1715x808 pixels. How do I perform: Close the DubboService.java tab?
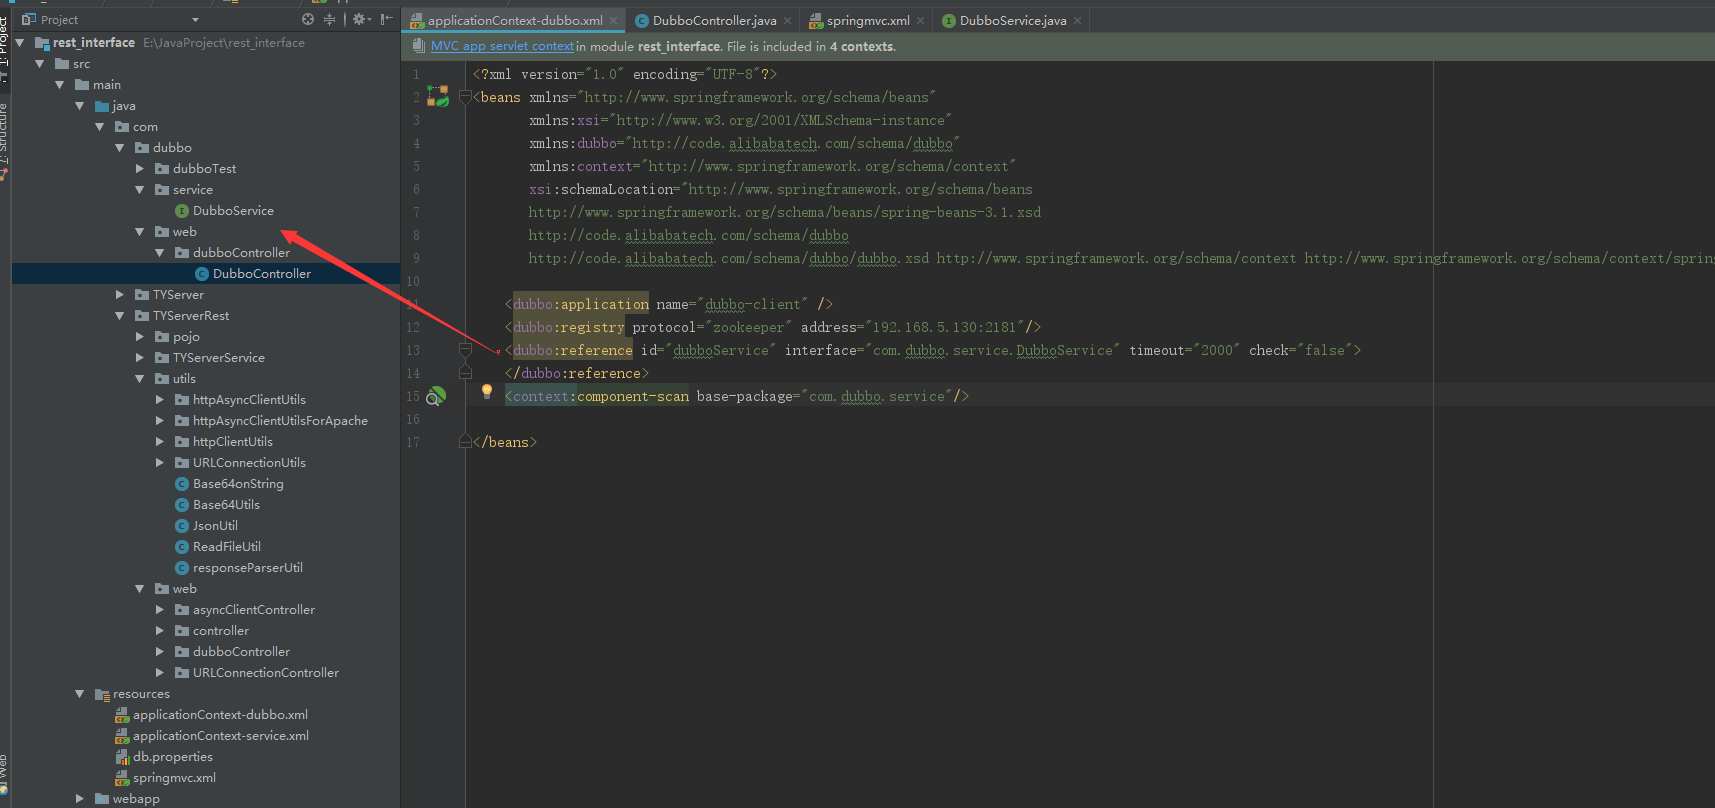1077,21
